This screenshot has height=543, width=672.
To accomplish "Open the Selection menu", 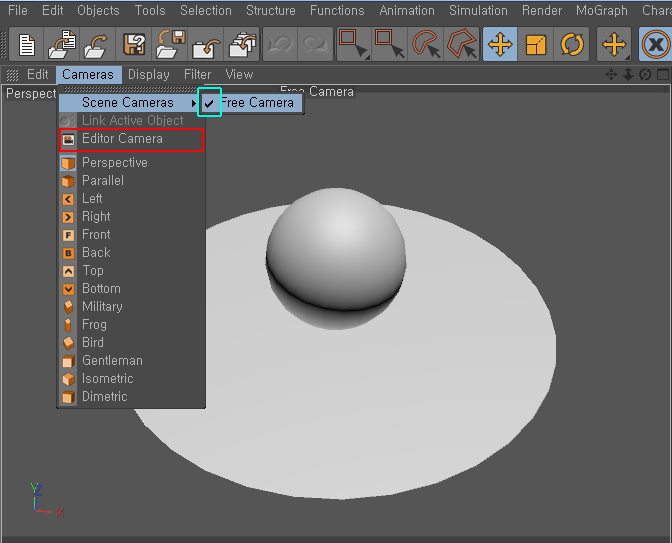I will pos(206,10).
